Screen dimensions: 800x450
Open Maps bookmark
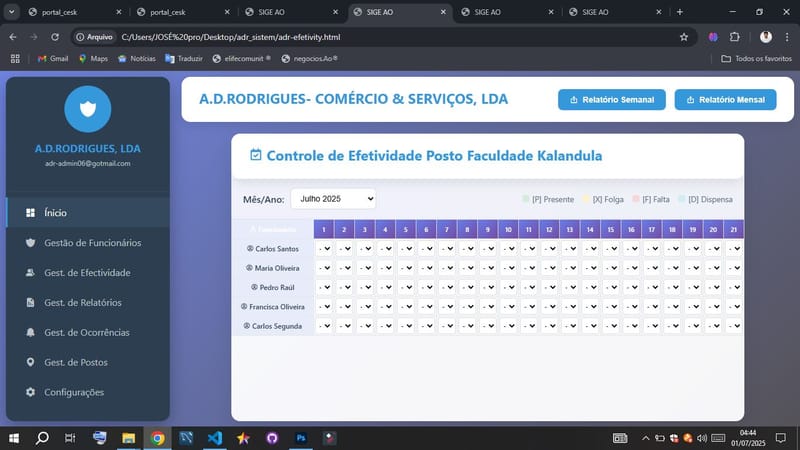93,59
